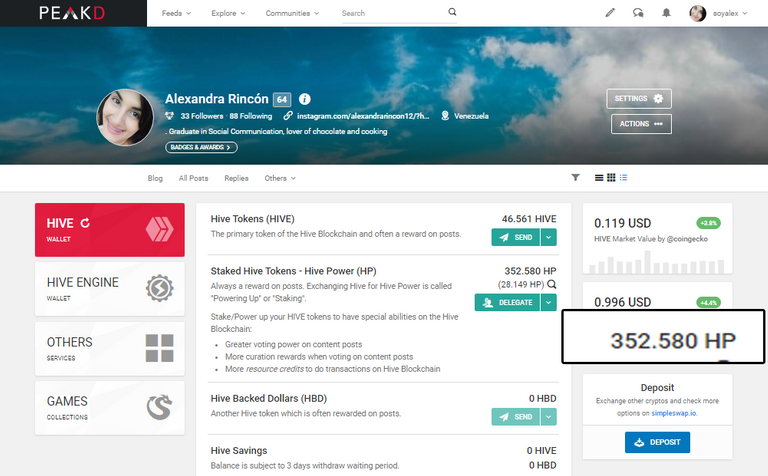Screen dimensions: 768x476
Task: Switch to the Blog tab
Action: [155, 178]
